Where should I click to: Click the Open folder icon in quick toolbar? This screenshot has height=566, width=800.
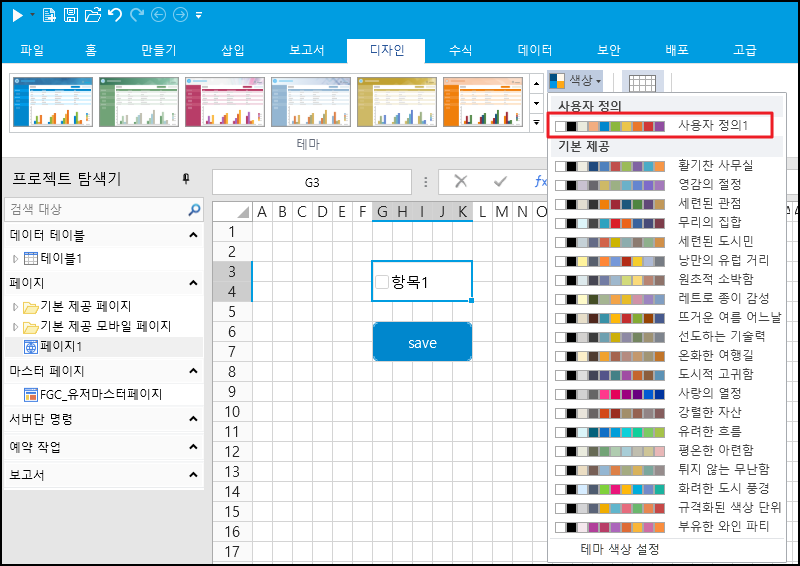tap(93, 15)
